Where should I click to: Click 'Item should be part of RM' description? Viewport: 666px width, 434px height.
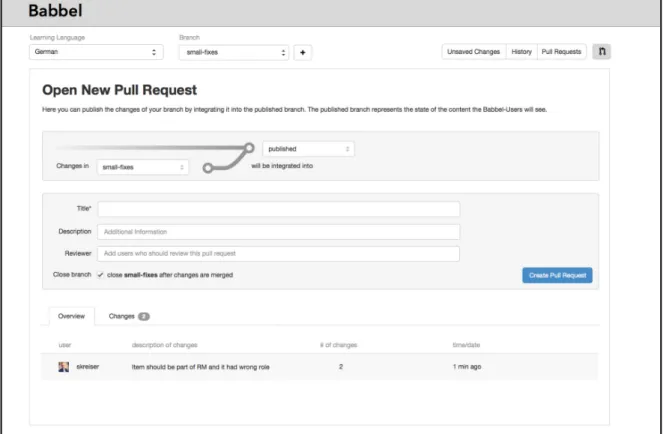(200, 367)
